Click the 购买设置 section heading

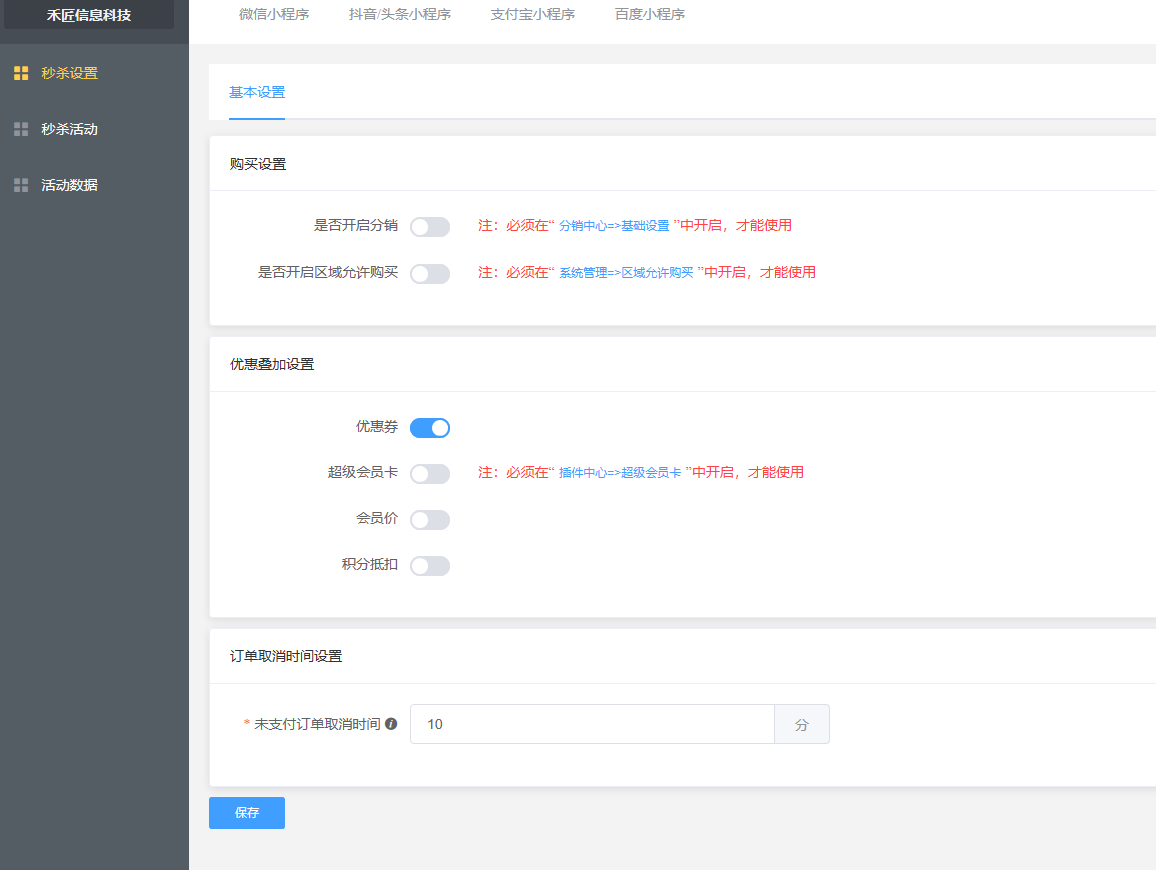258,164
